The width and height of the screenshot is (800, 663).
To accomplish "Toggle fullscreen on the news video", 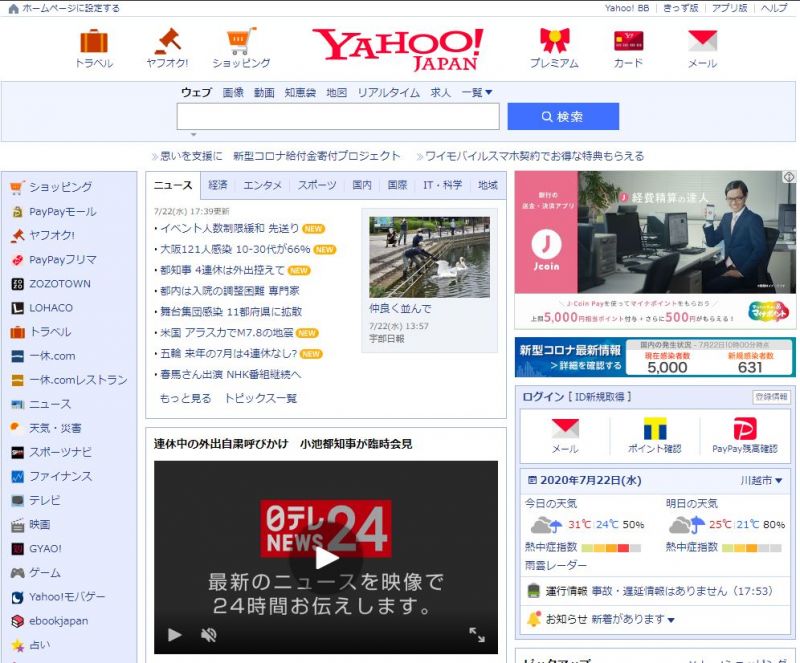I will pyautogui.click(x=478, y=634).
